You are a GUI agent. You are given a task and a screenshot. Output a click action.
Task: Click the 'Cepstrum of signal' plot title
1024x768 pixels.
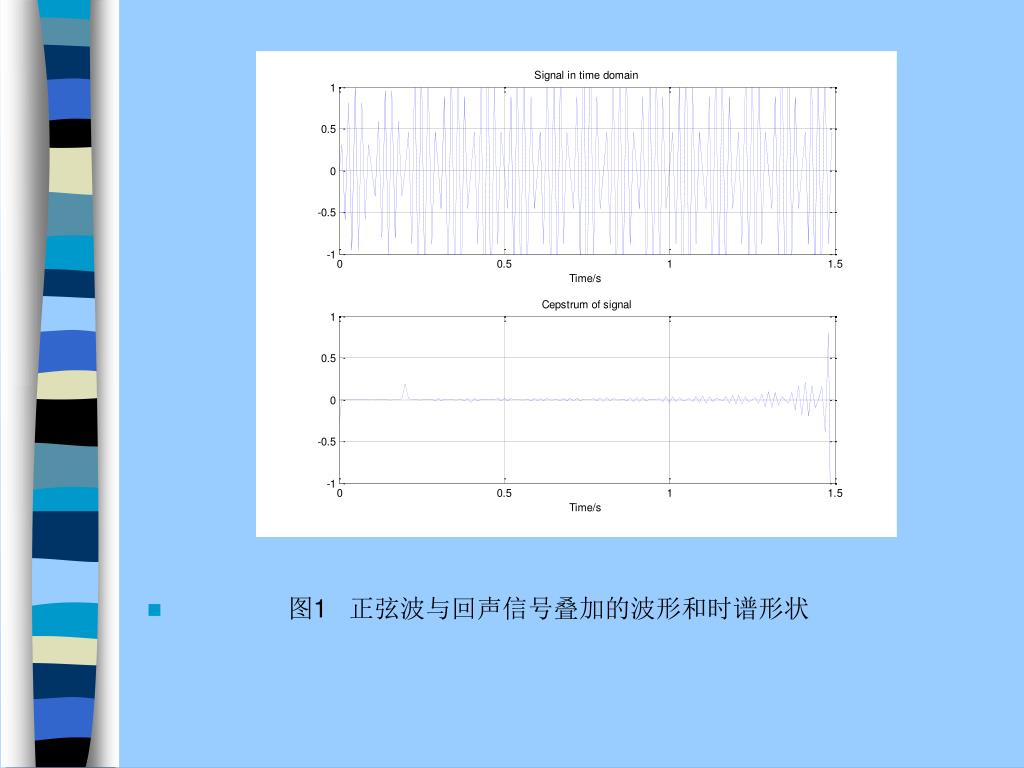[586, 304]
